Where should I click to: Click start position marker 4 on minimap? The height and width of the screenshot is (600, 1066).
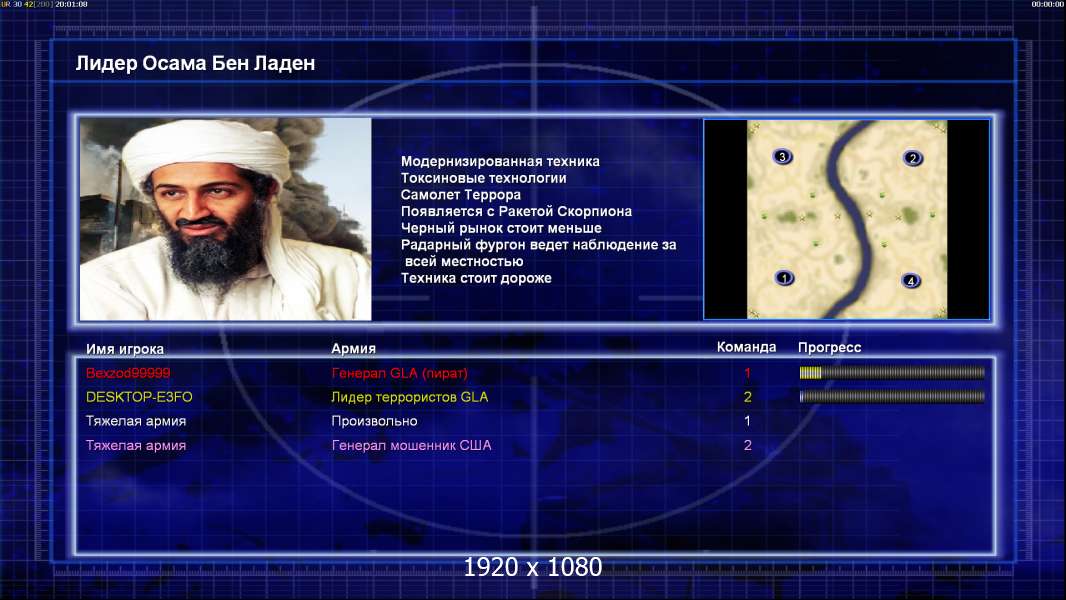[x=910, y=281]
